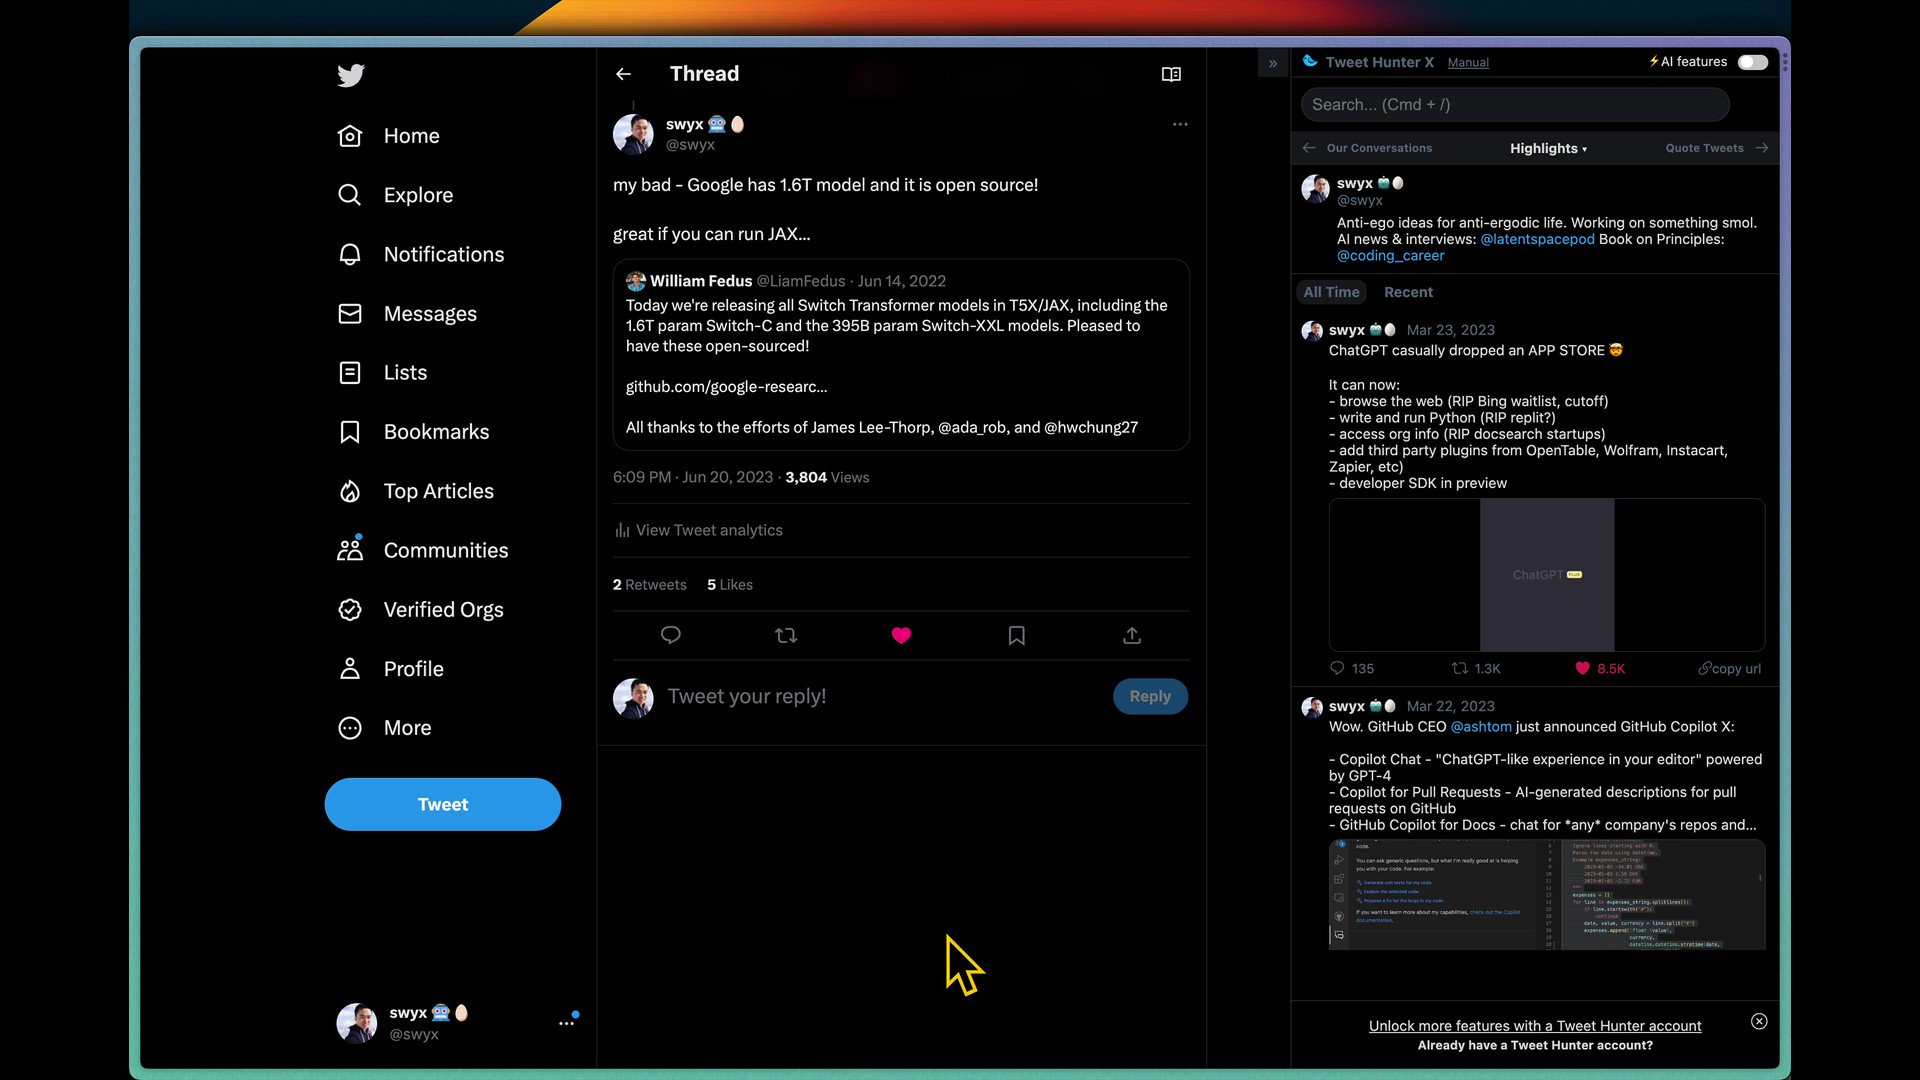Click the Twitter bird logo

pos(351,75)
